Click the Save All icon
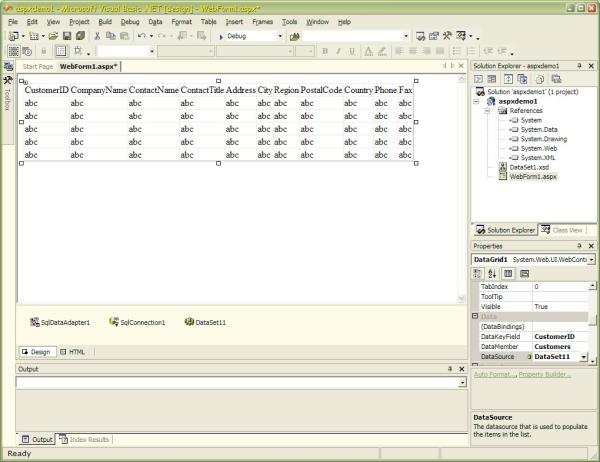Image resolution: width=600 pixels, height=462 pixels. click(x=80, y=36)
